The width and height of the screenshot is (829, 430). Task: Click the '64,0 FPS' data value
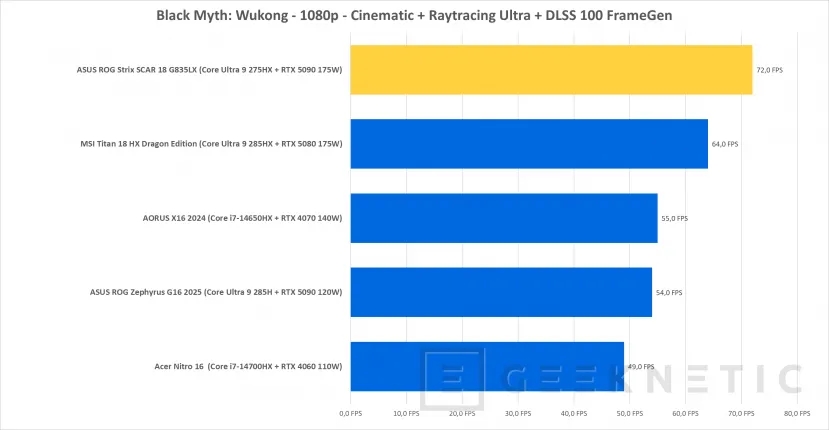click(x=725, y=144)
